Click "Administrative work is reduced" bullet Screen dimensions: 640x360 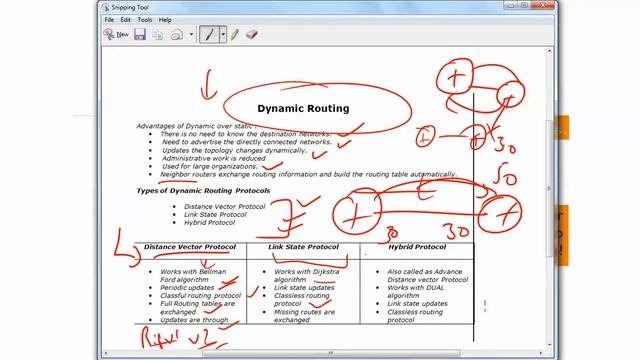[213, 158]
